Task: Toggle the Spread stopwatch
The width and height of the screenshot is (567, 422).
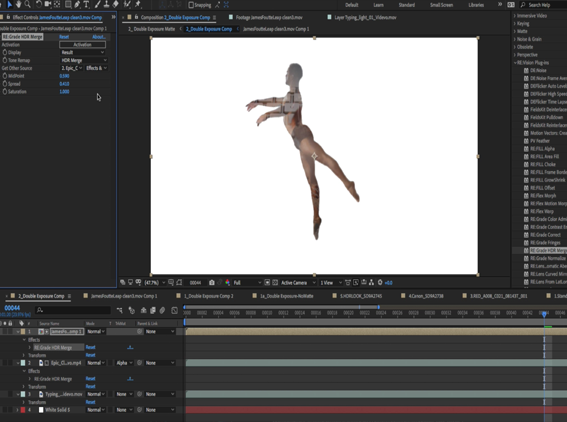Action: coord(5,84)
